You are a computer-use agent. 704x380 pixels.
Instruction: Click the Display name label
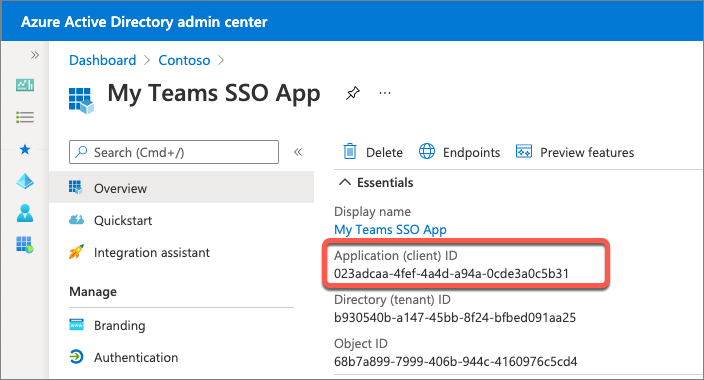pos(372,212)
